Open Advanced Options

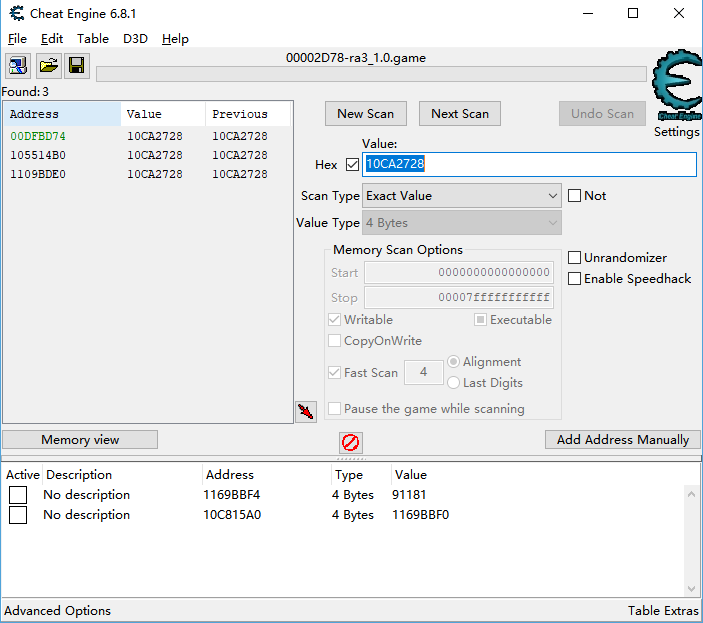(x=57, y=611)
